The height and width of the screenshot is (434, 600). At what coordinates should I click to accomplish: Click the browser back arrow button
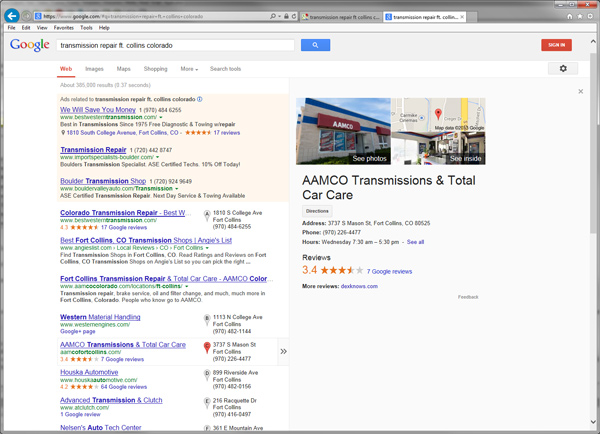(12, 16)
